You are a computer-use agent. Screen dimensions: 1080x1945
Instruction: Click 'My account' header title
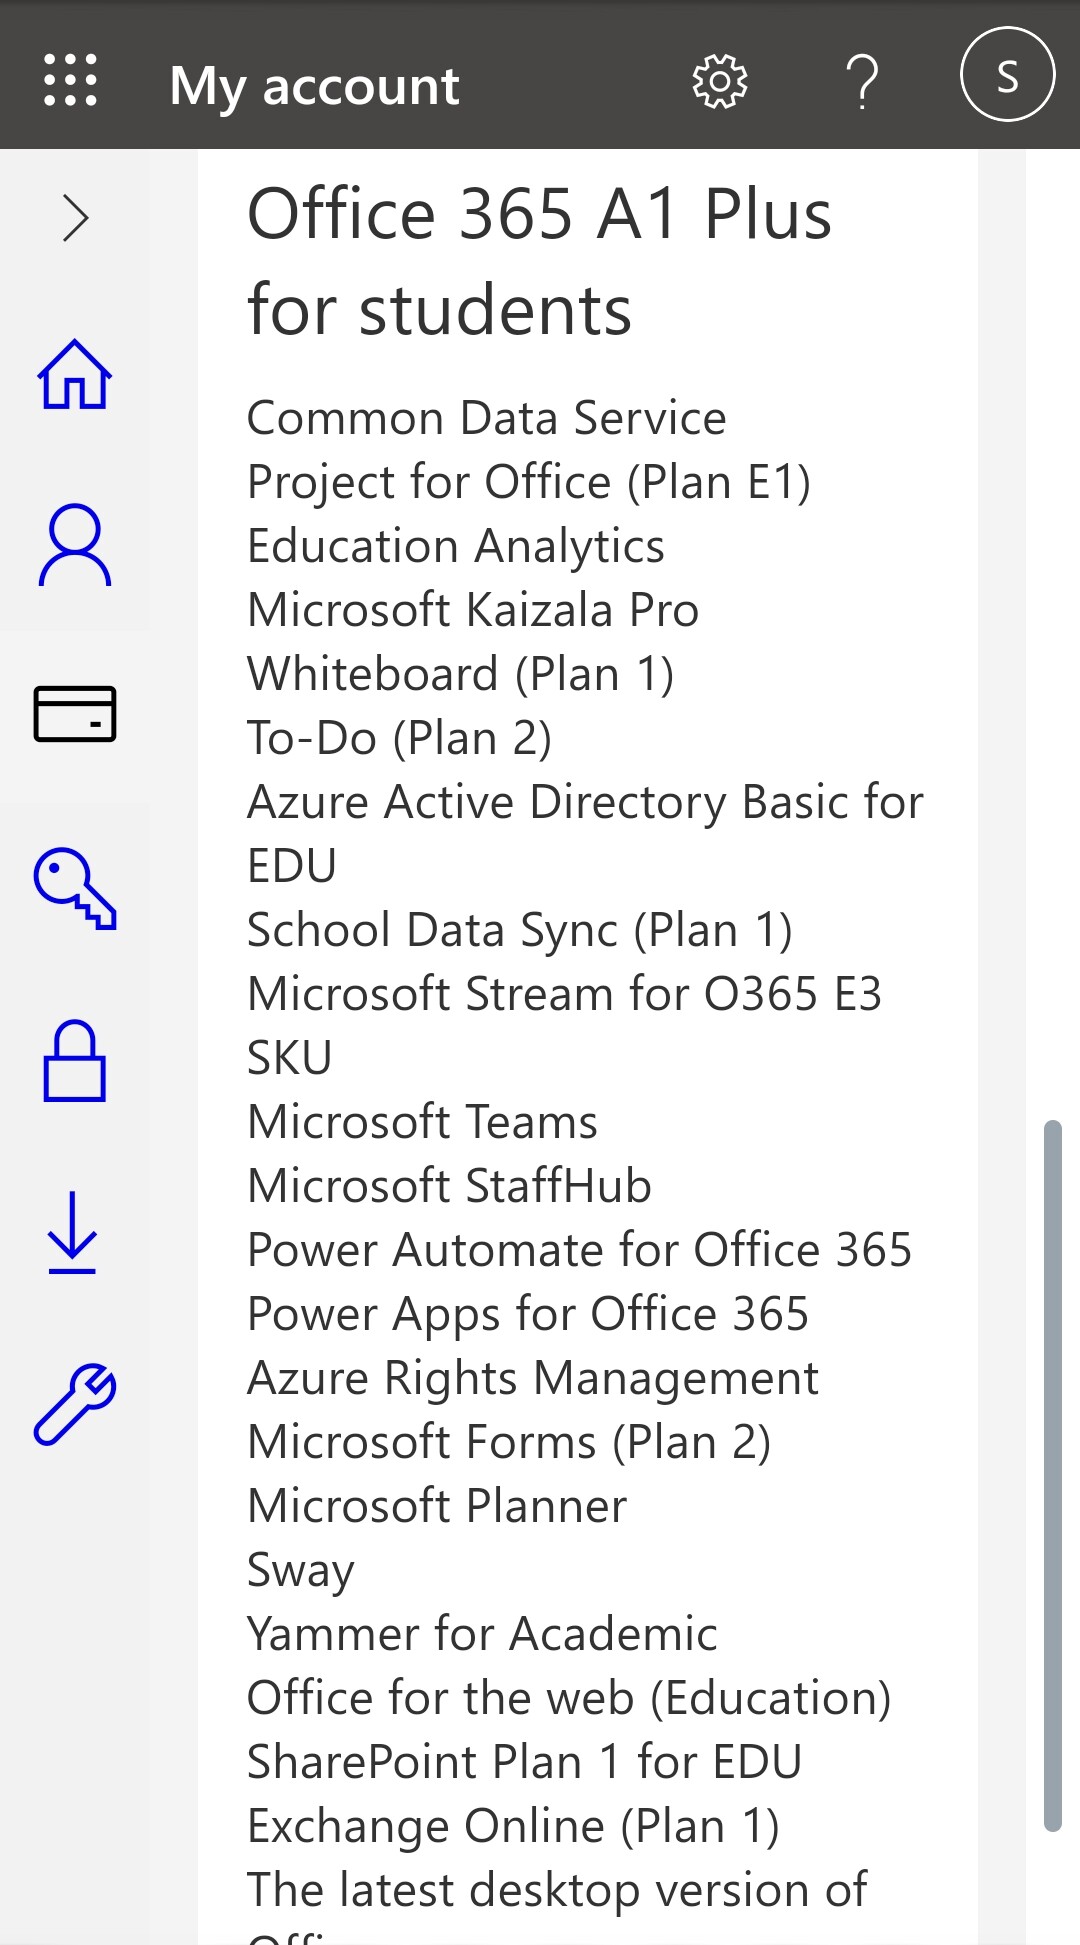(x=314, y=86)
